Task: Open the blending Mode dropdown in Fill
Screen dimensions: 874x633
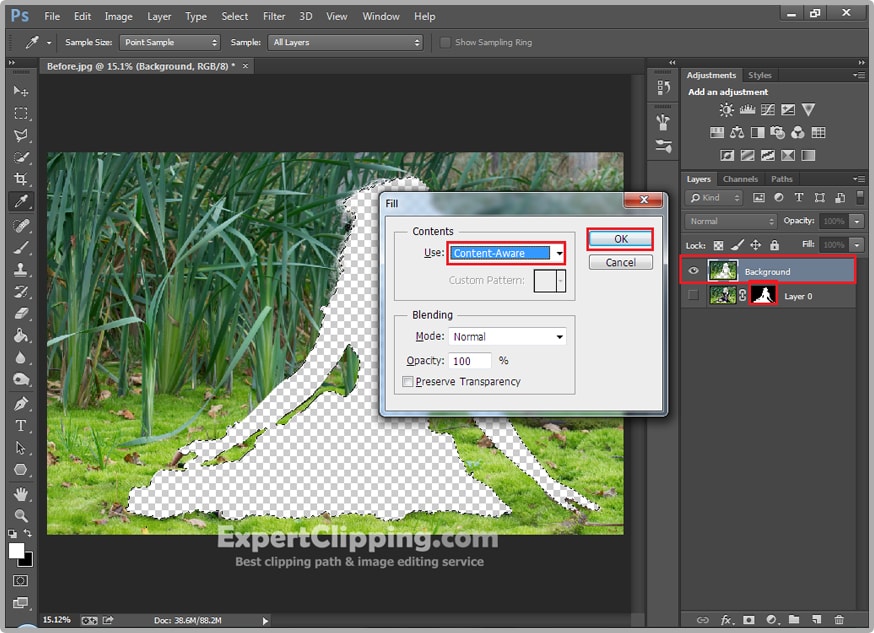Action: click(x=506, y=337)
